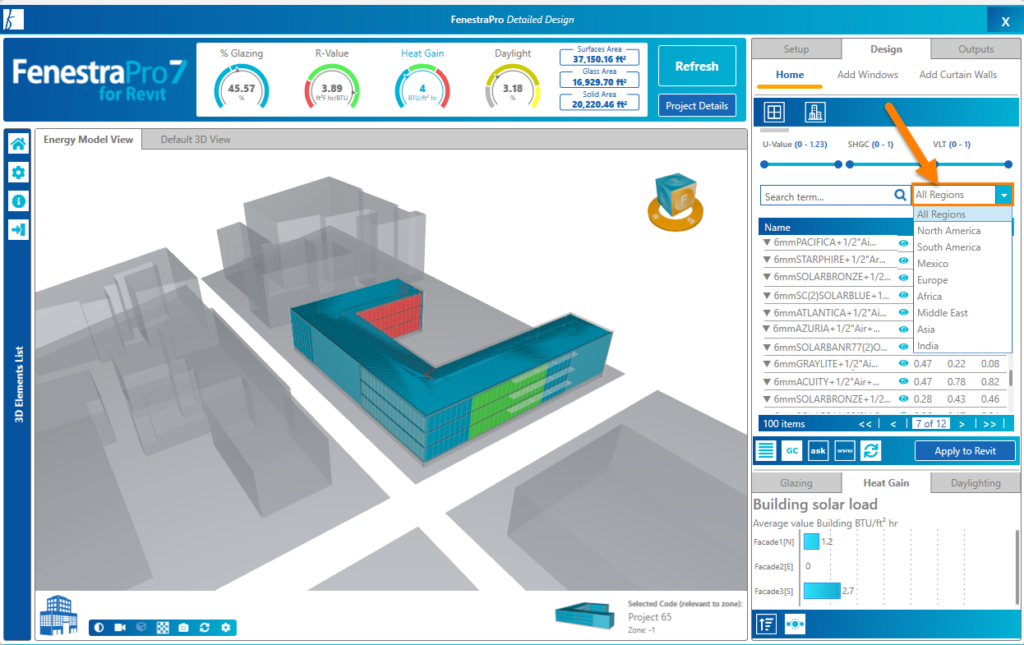Click the sync arrows icon in view toolbar
Viewport: 1024px width, 645px height.
pyautogui.click(x=204, y=627)
